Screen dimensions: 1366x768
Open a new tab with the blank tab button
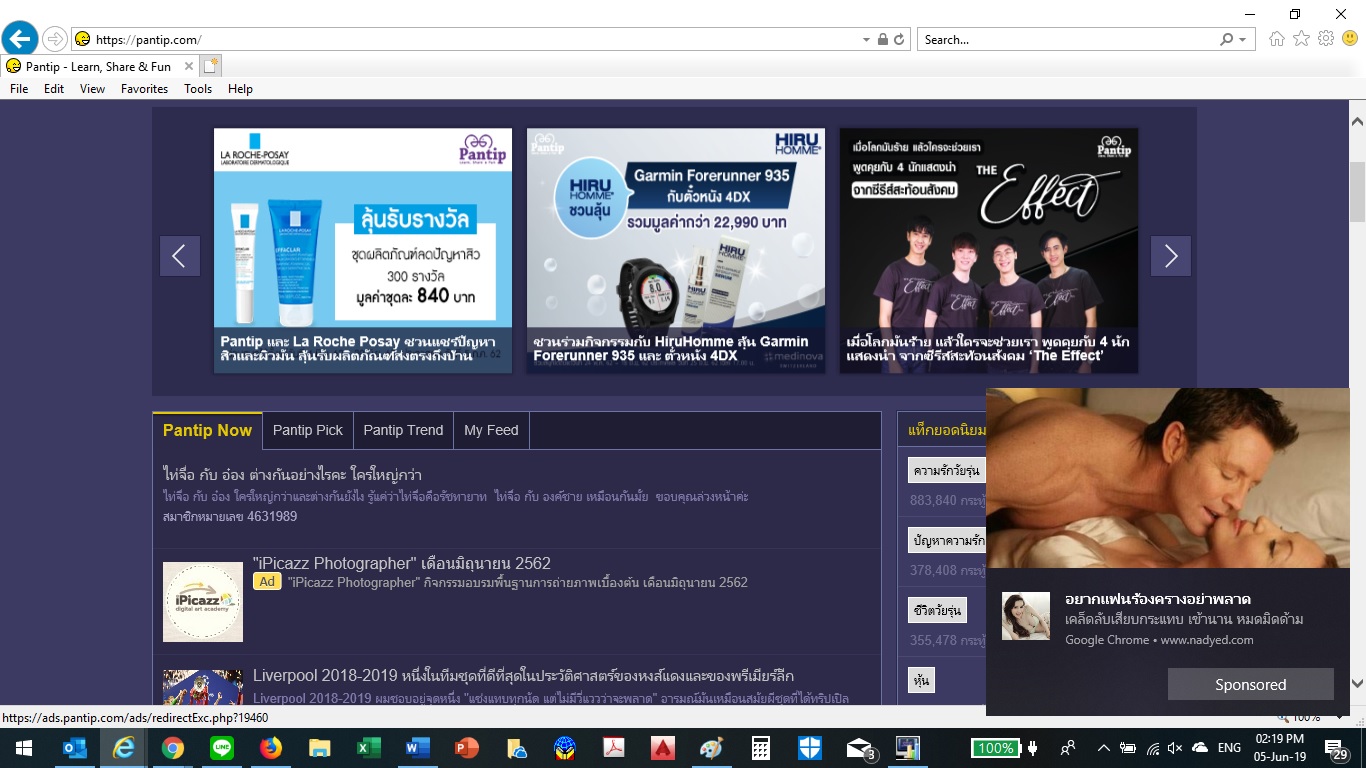pyautogui.click(x=210, y=66)
